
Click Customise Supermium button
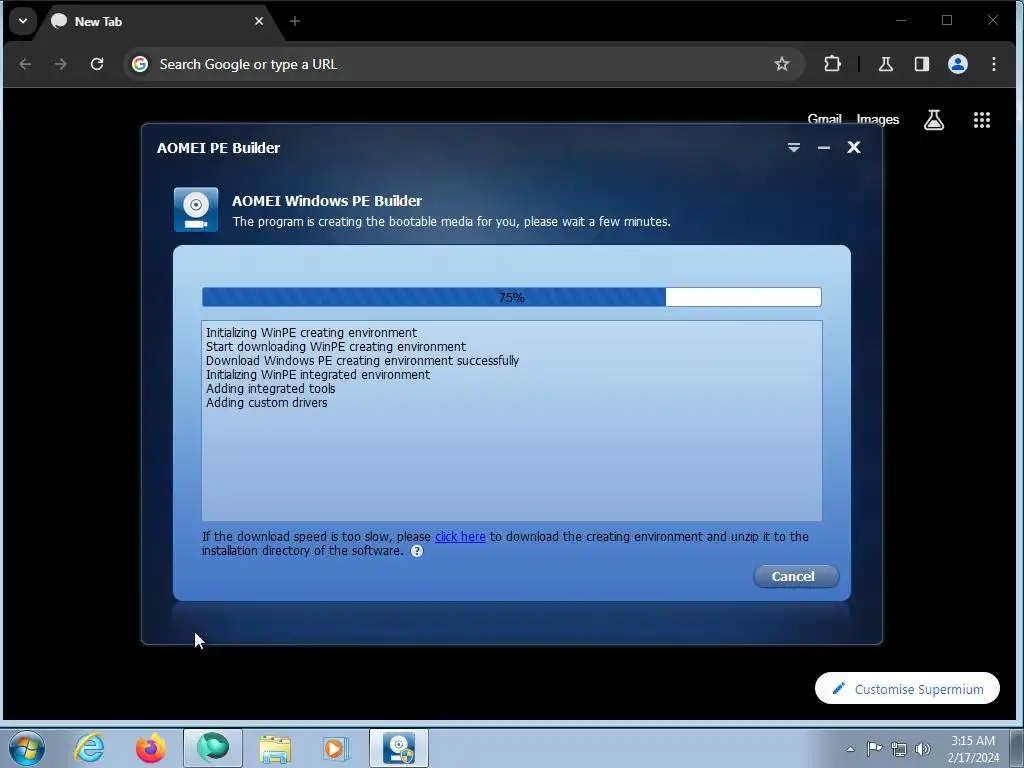(907, 688)
